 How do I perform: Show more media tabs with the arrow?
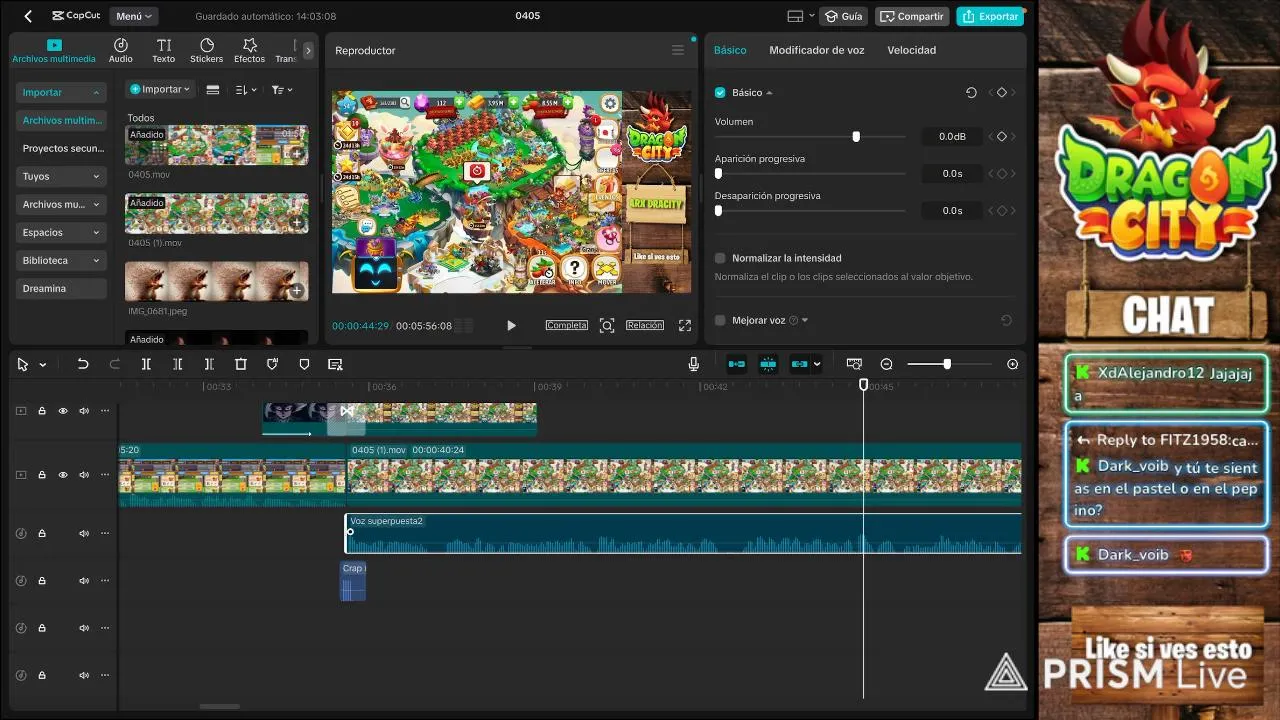coord(308,50)
